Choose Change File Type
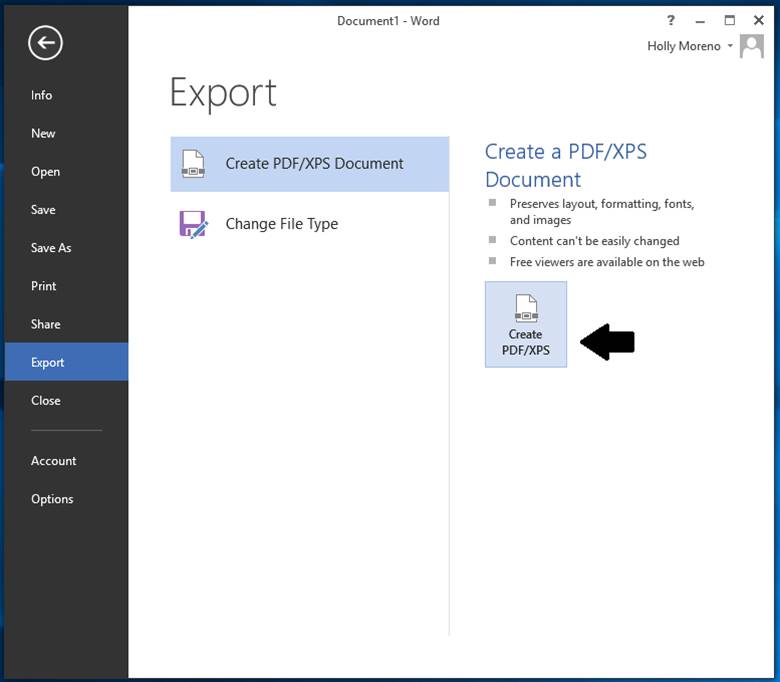Screen dimensions: 780x682 [309, 224]
